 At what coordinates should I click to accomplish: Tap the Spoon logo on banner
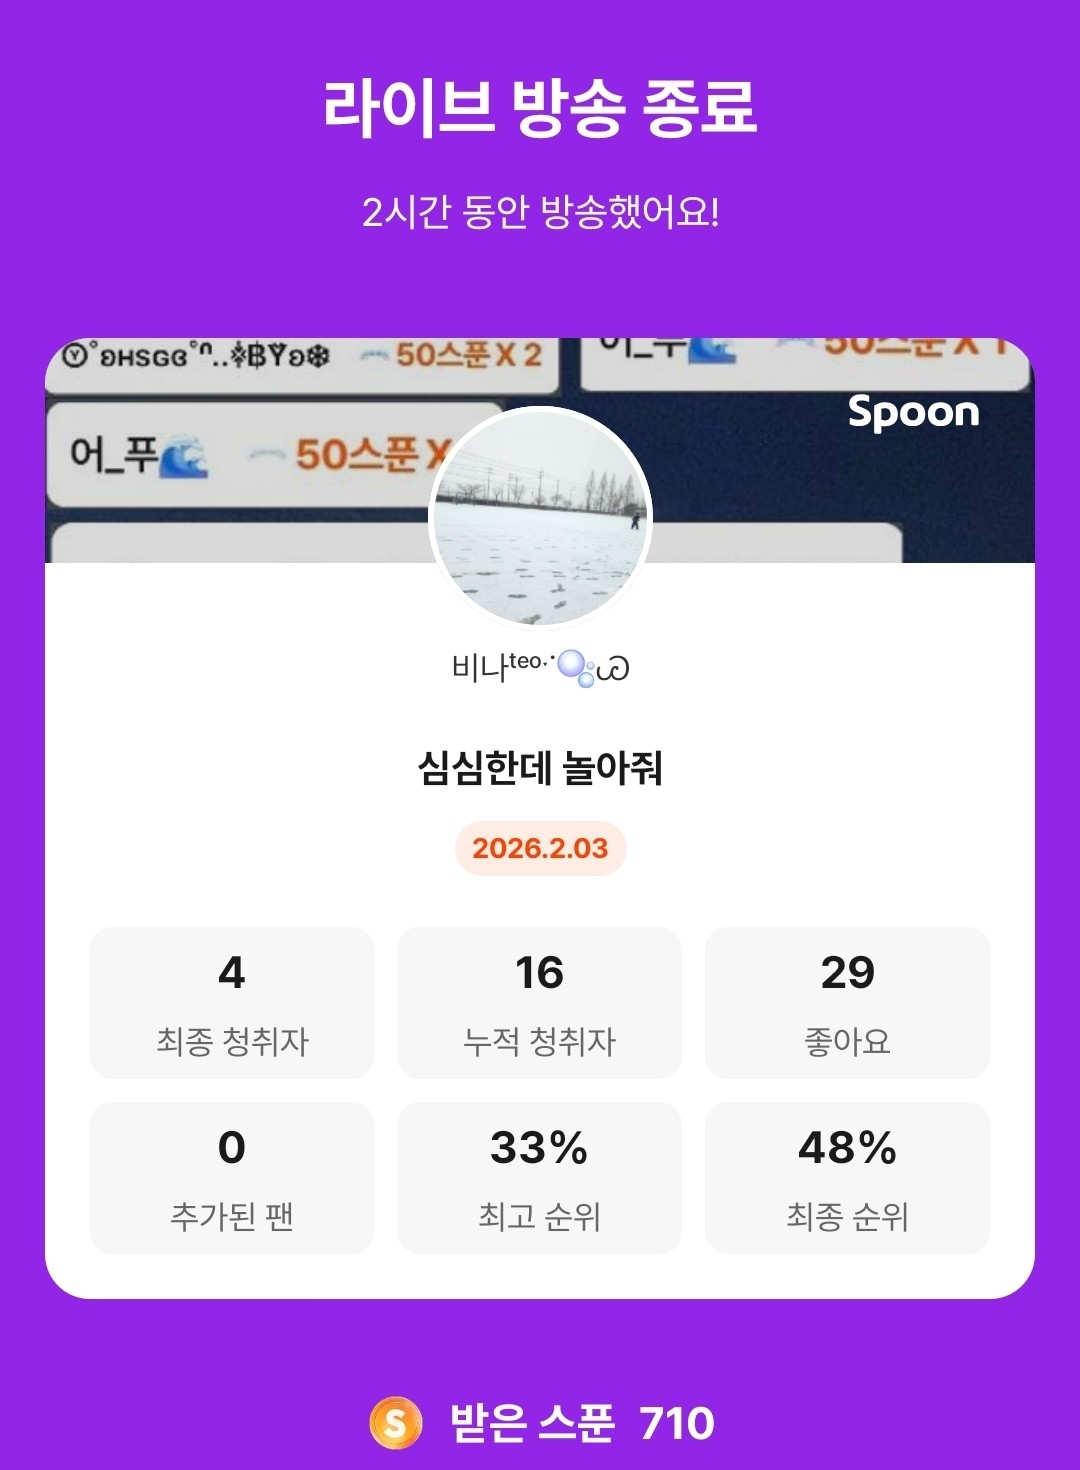tap(913, 412)
